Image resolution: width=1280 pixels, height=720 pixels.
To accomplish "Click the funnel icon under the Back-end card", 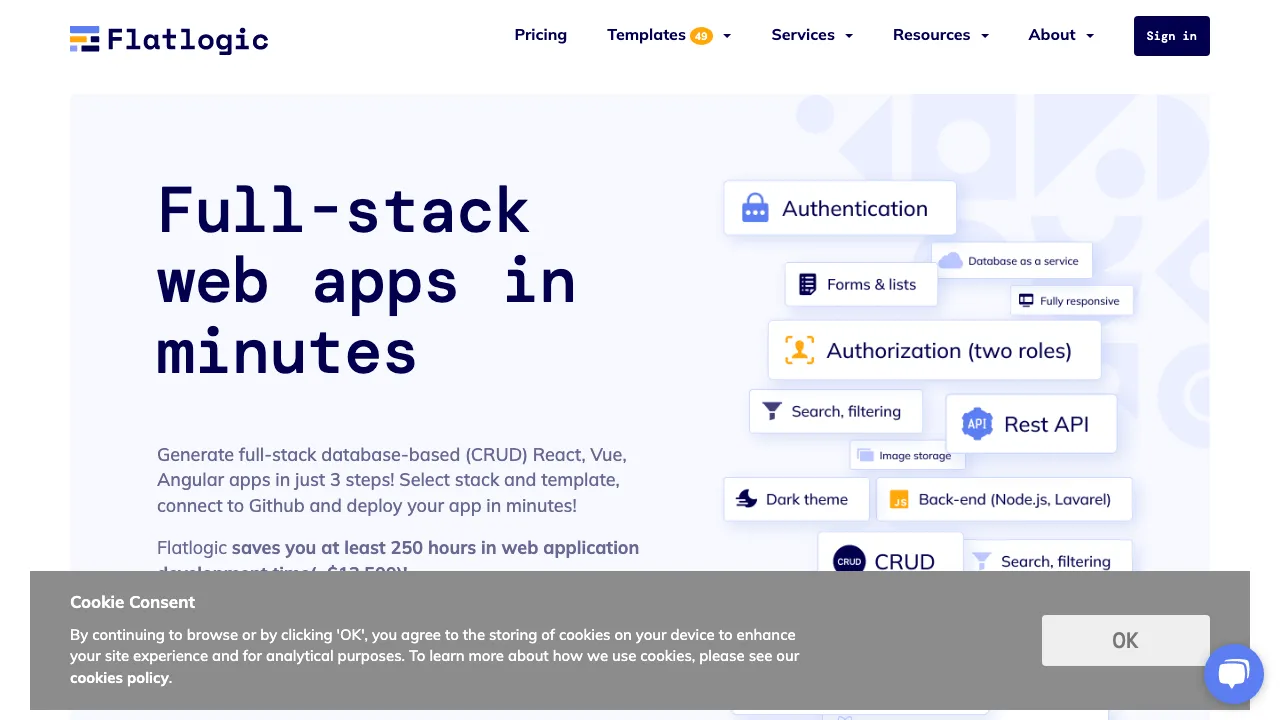I will 982,561.
